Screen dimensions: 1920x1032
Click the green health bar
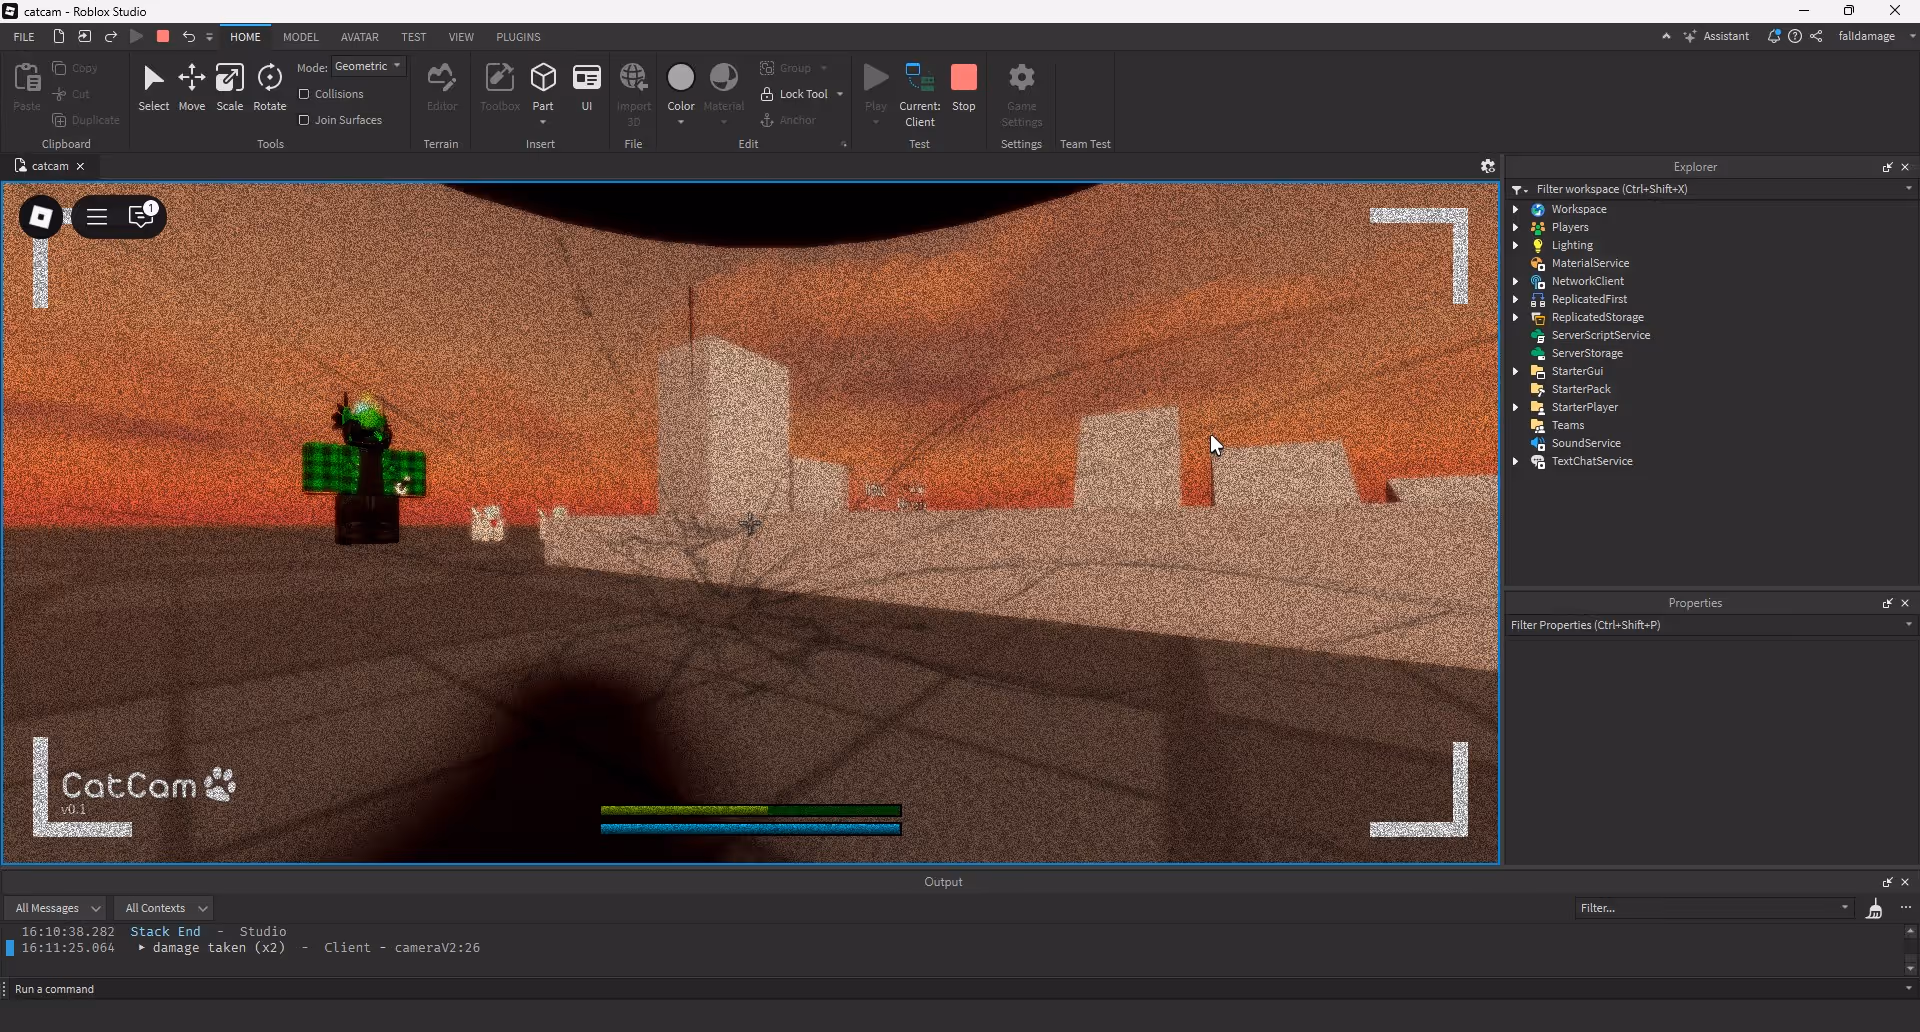click(751, 811)
